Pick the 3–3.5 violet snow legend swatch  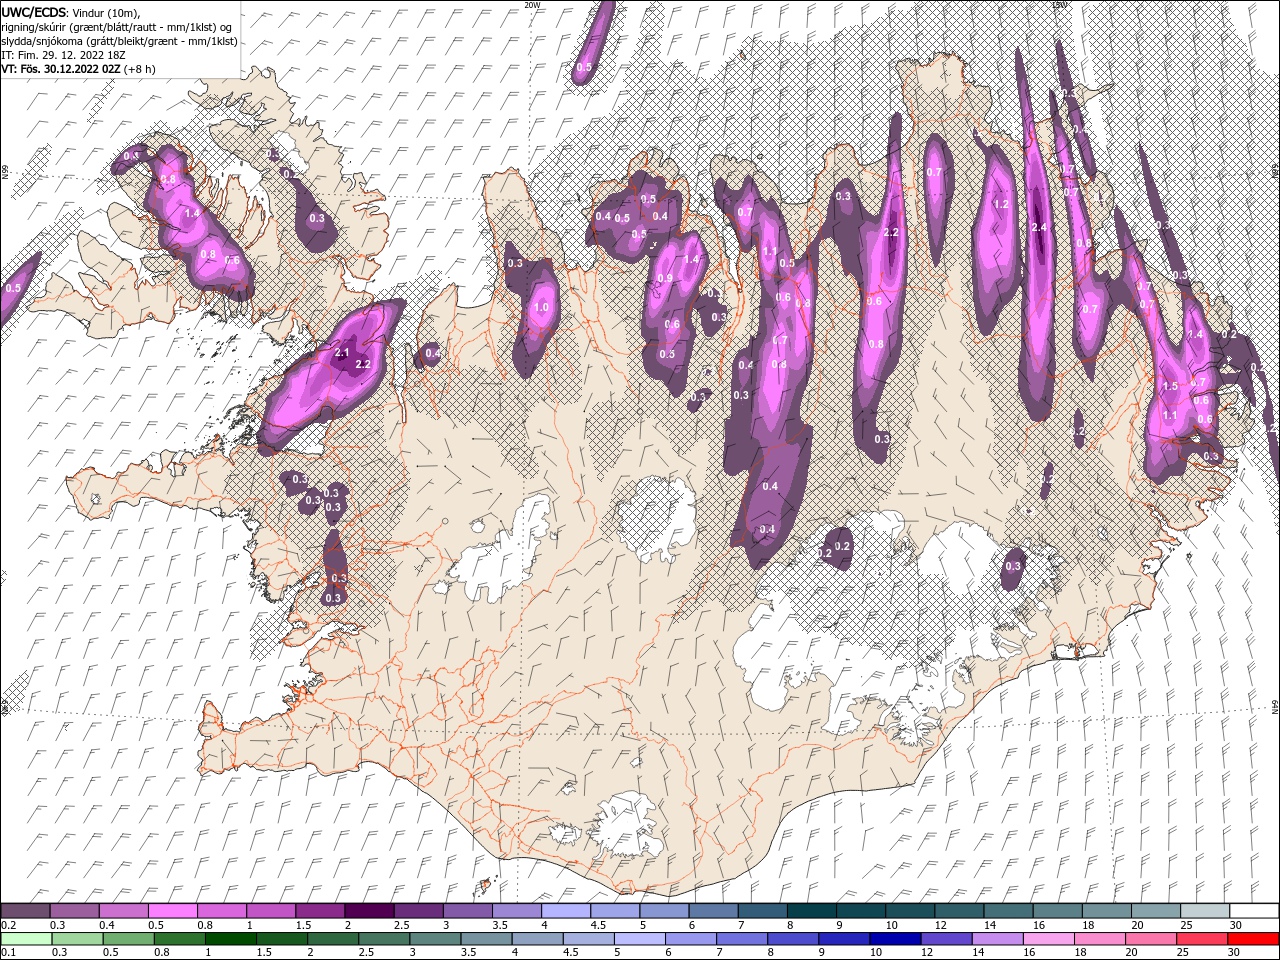(x=467, y=911)
